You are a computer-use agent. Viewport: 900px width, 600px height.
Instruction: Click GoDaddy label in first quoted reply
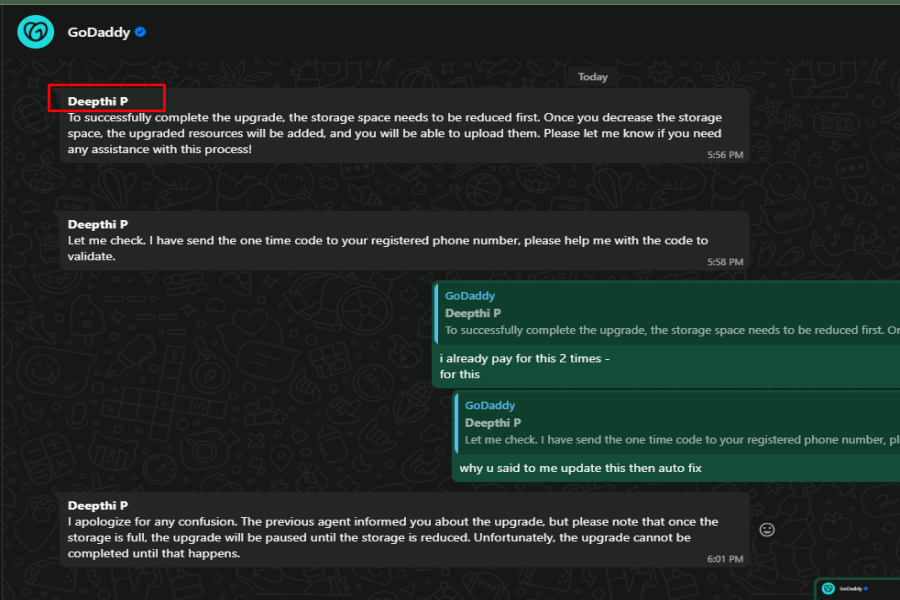(470, 296)
